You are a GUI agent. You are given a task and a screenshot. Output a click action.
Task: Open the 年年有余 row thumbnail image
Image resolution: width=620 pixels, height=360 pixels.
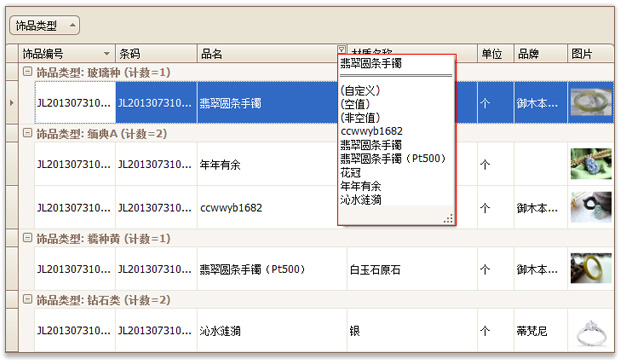pyautogui.click(x=590, y=163)
